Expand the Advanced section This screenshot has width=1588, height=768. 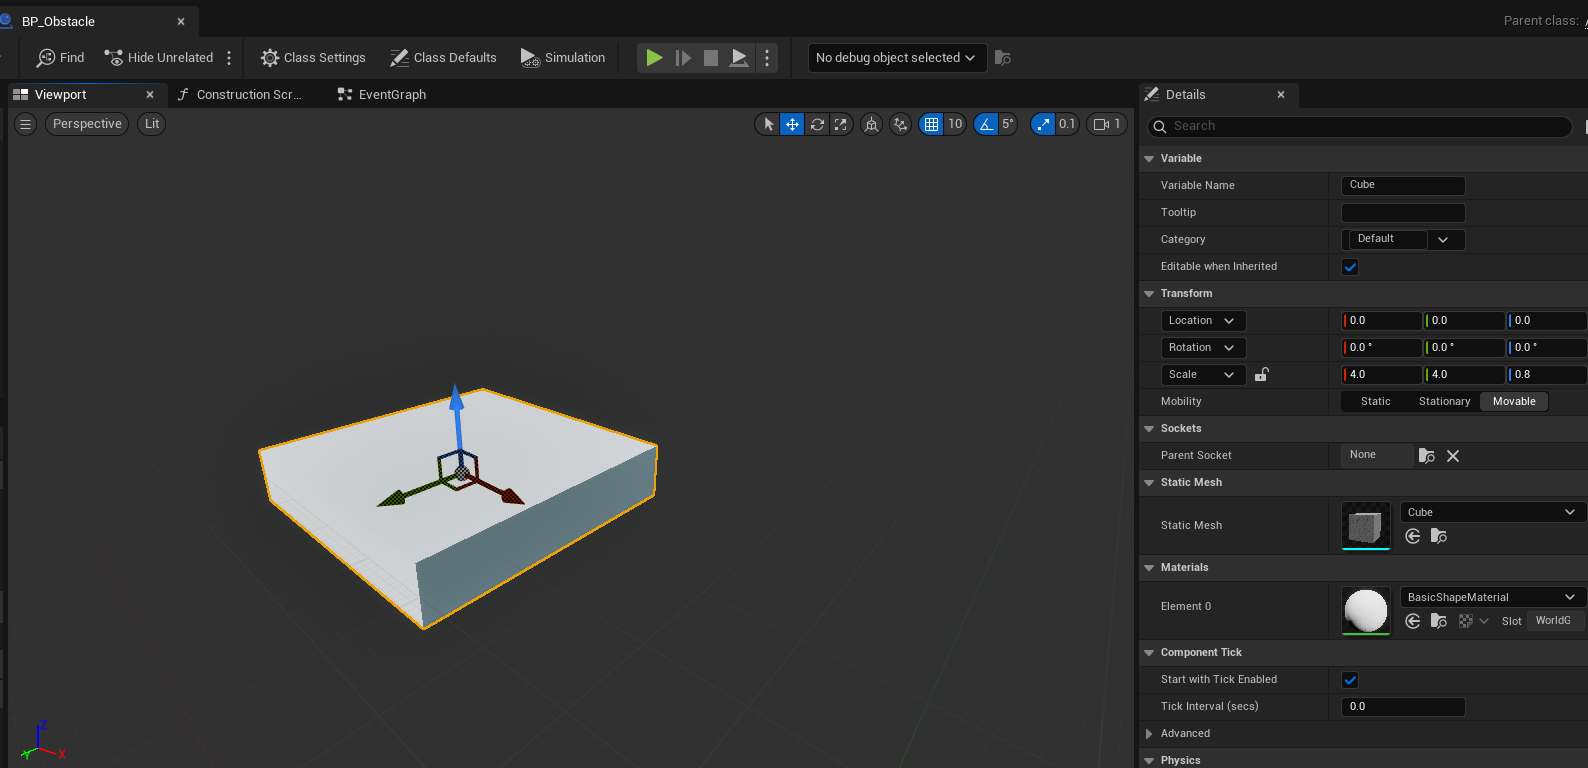pyautogui.click(x=1149, y=734)
